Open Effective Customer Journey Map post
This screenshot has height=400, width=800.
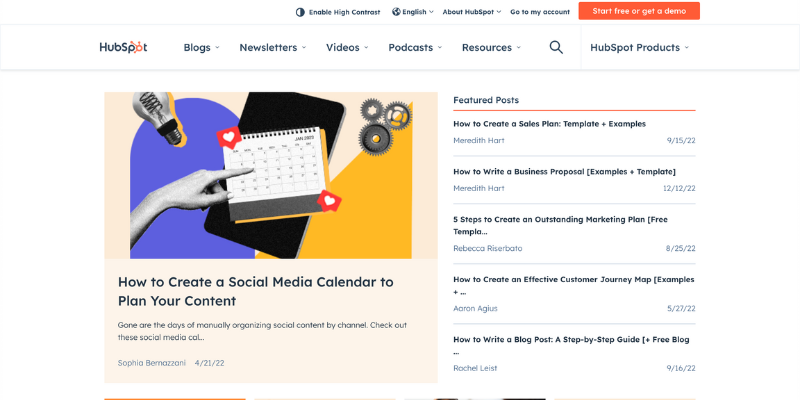(573, 286)
